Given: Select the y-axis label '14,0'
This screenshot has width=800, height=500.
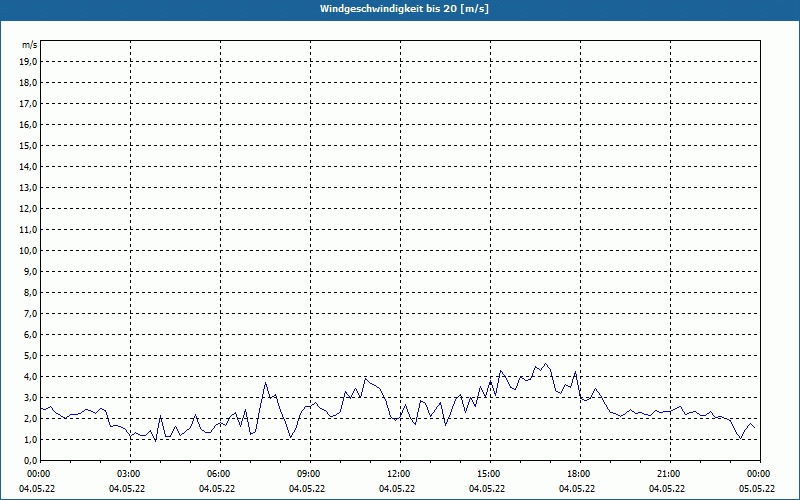Looking at the screenshot, I should pos(28,167).
